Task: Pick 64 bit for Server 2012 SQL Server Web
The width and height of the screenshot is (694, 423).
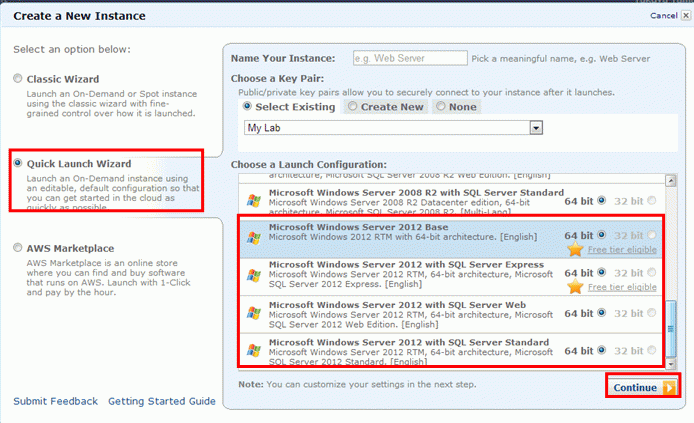Action: [x=601, y=313]
